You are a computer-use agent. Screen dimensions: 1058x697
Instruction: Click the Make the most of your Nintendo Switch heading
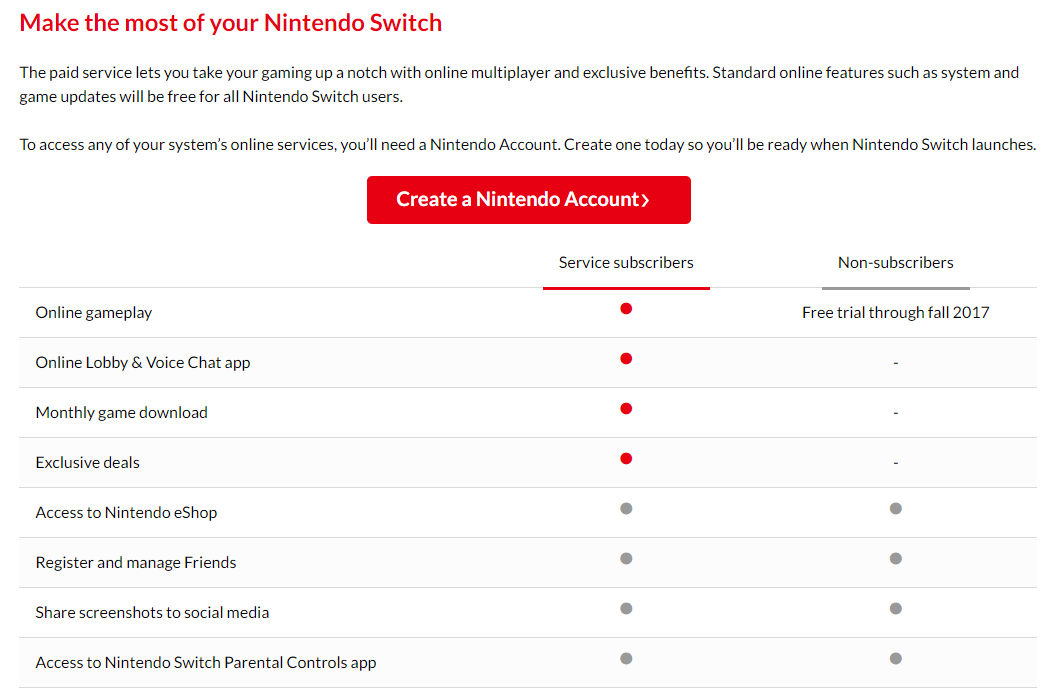click(x=229, y=22)
